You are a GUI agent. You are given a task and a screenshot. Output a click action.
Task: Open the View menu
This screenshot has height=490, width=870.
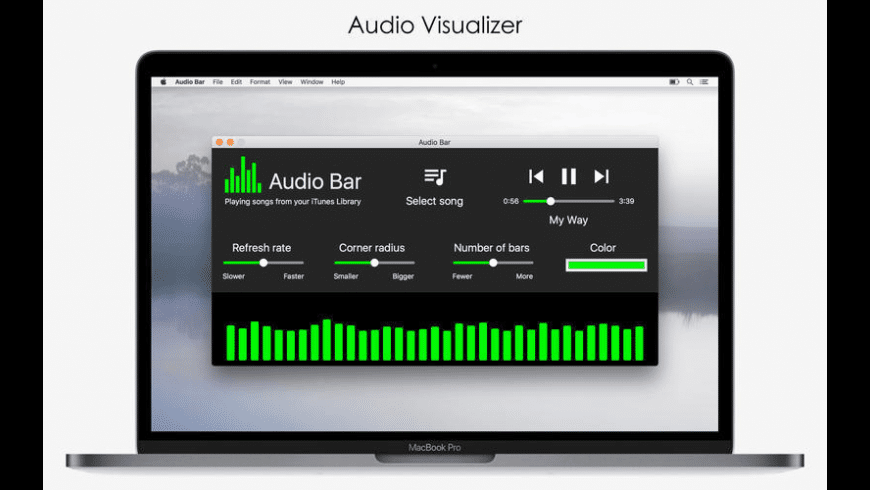285,82
